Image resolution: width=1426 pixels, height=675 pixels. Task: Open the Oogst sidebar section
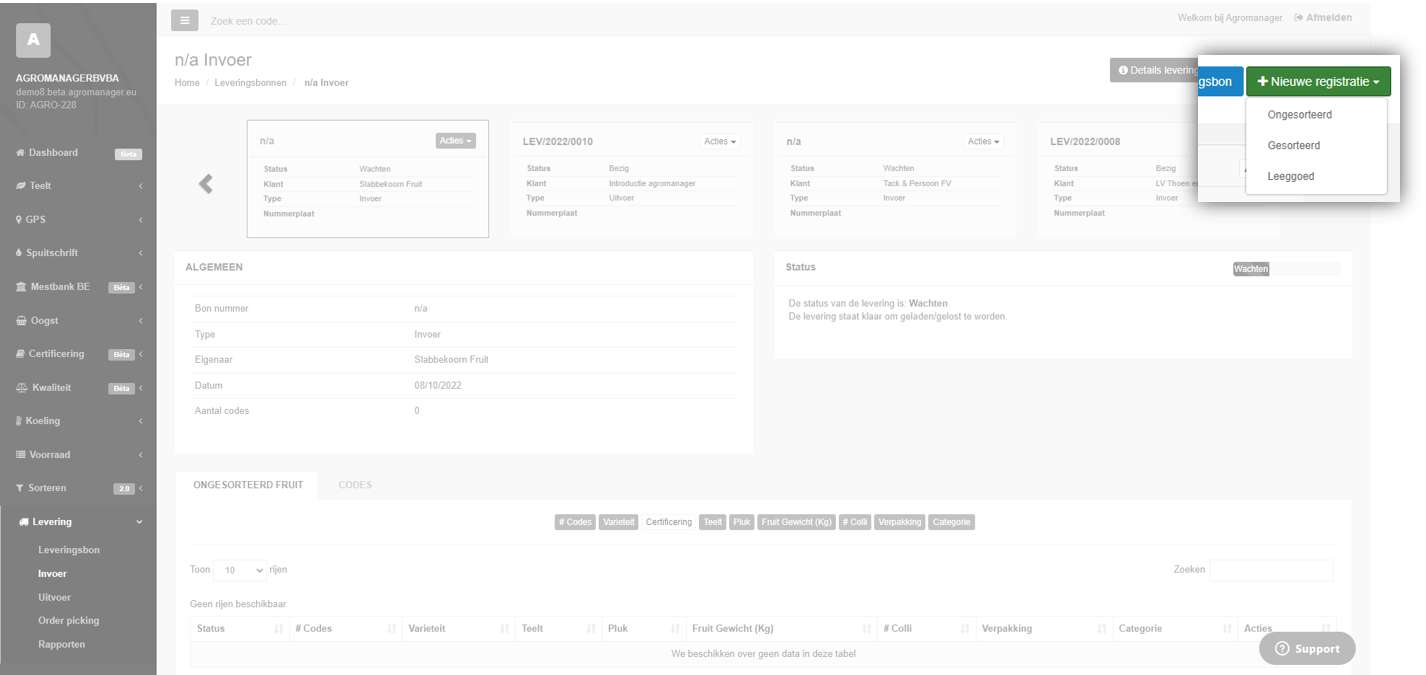point(45,320)
